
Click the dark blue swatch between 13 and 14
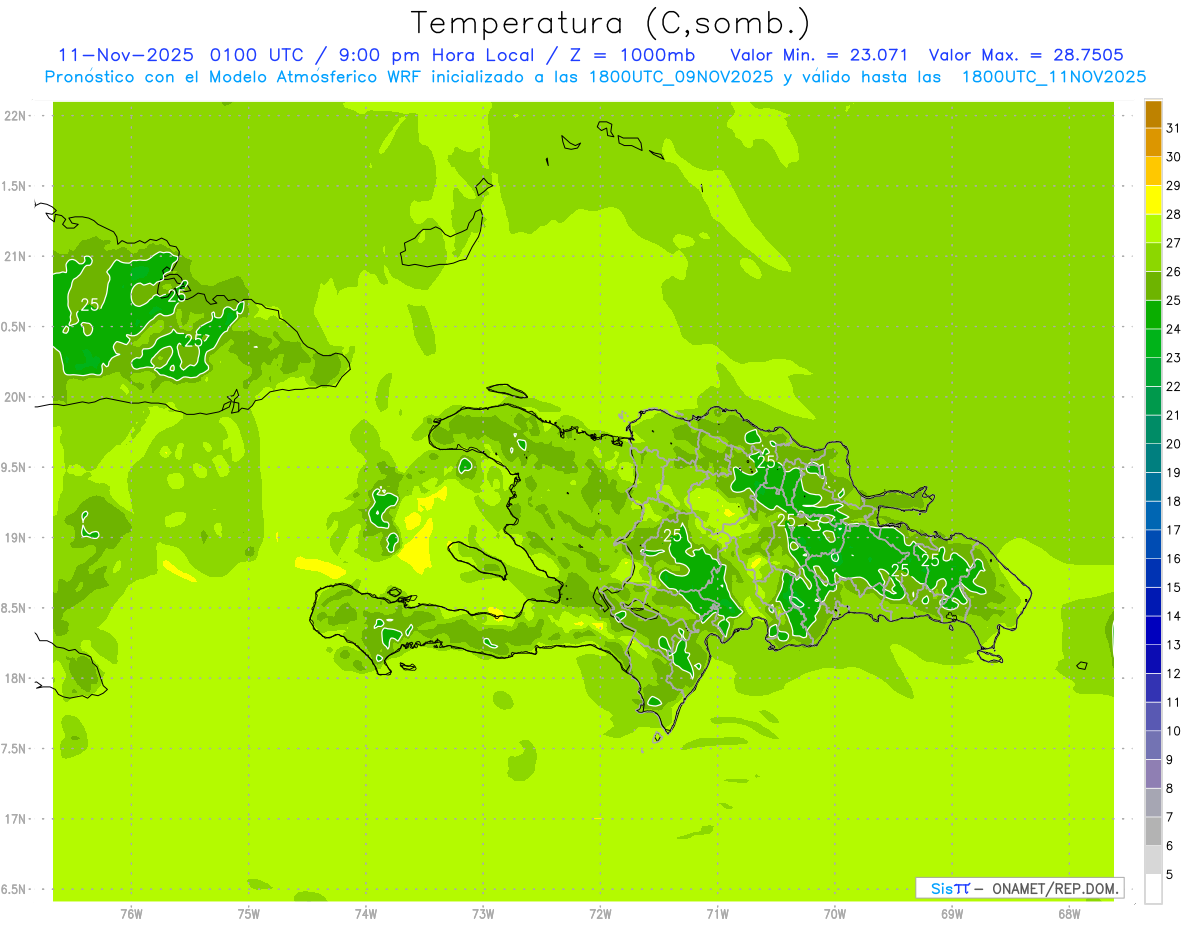coord(1153,630)
